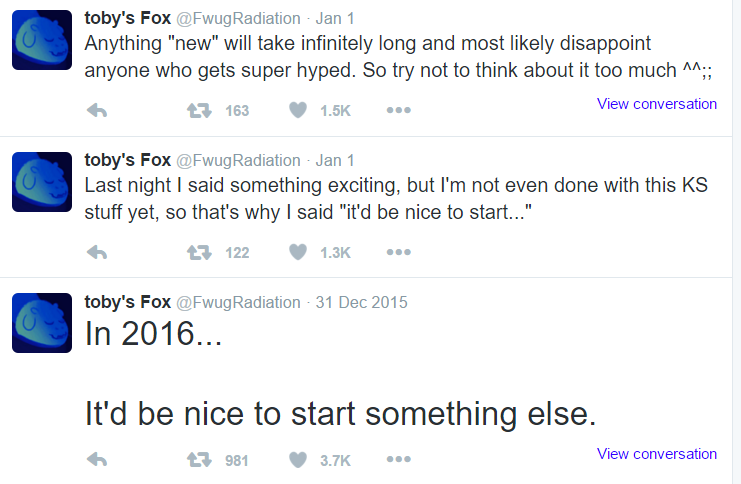
Task: Open the avatar on the first tweet
Action: pyautogui.click(x=41, y=40)
